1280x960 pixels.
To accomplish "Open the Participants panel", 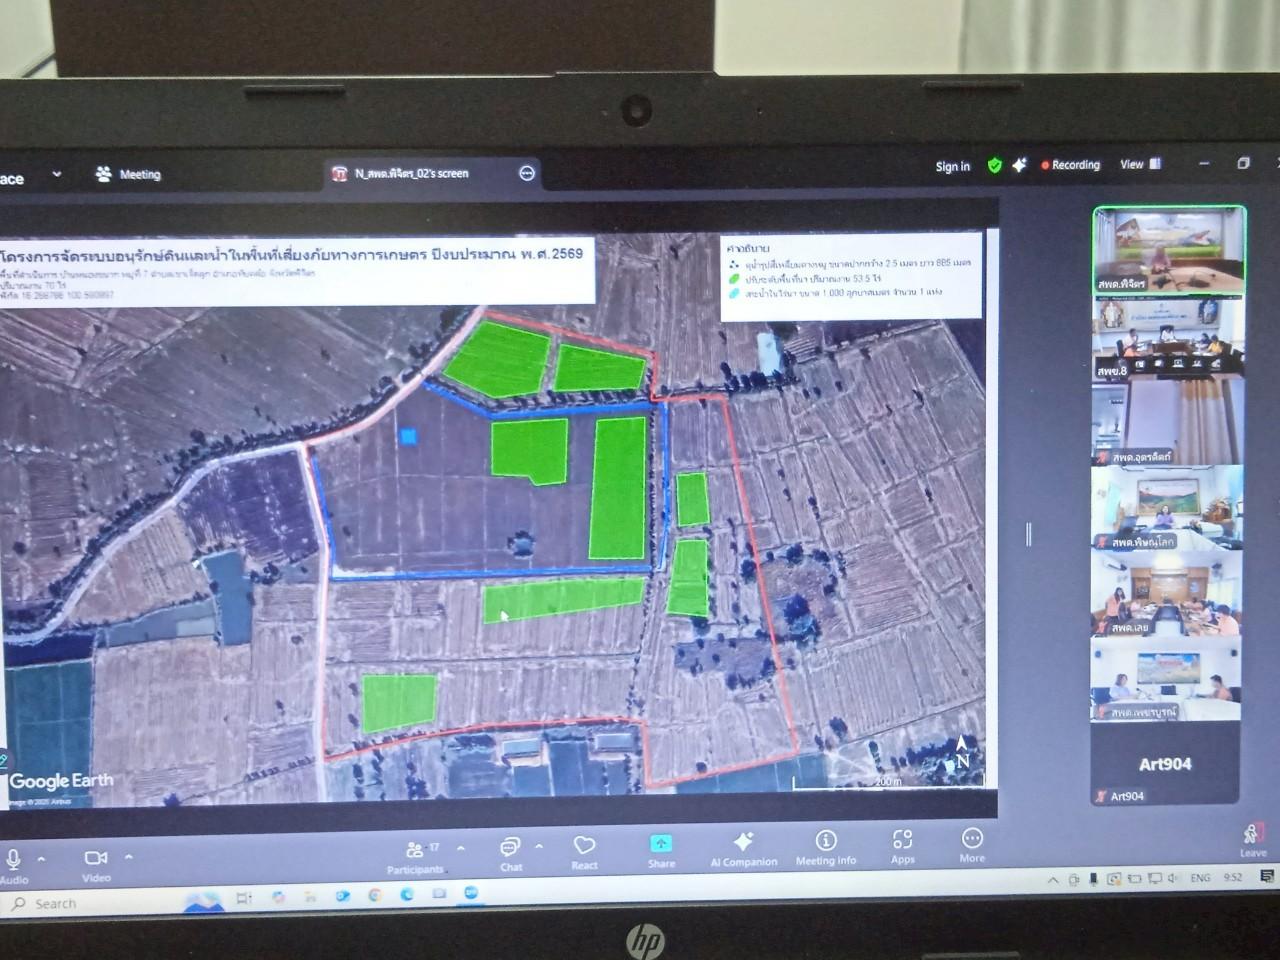I will pos(416,851).
